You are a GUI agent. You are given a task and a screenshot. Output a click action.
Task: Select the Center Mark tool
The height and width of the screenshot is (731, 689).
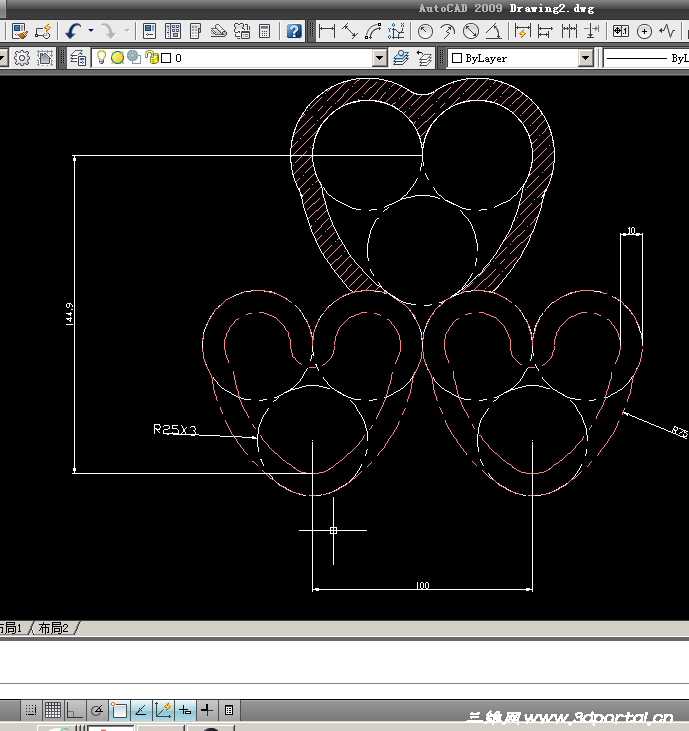(x=644, y=31)
